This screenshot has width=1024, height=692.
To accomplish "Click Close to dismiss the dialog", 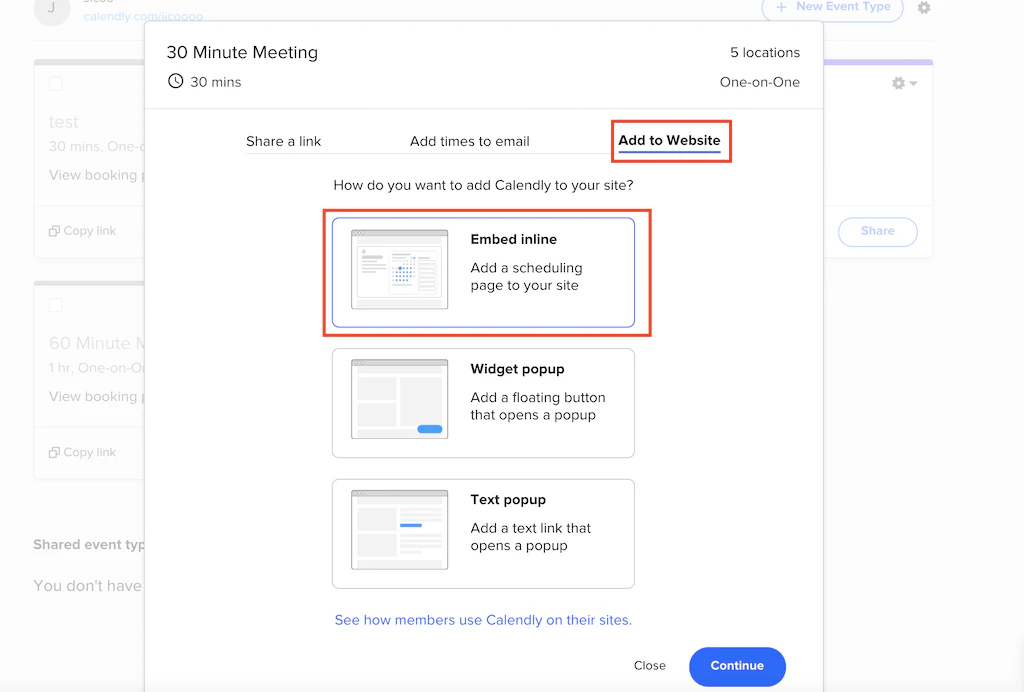I will pyautogui.click(x=649, y=666).
